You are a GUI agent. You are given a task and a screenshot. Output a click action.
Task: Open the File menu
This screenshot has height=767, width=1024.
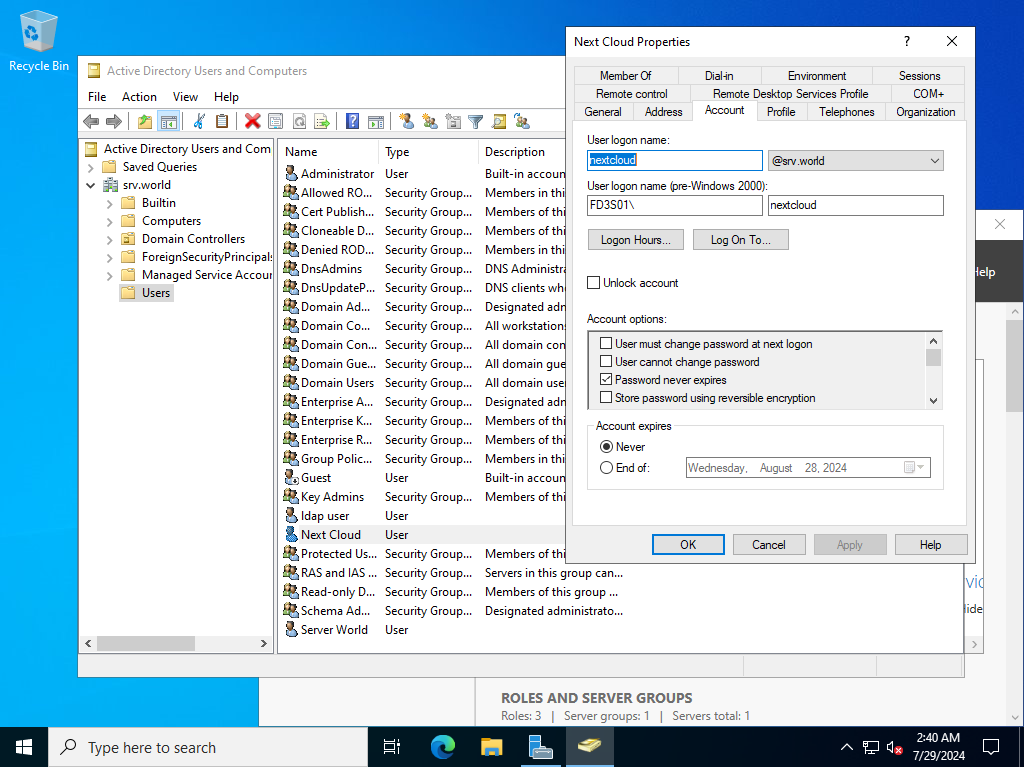97,97
